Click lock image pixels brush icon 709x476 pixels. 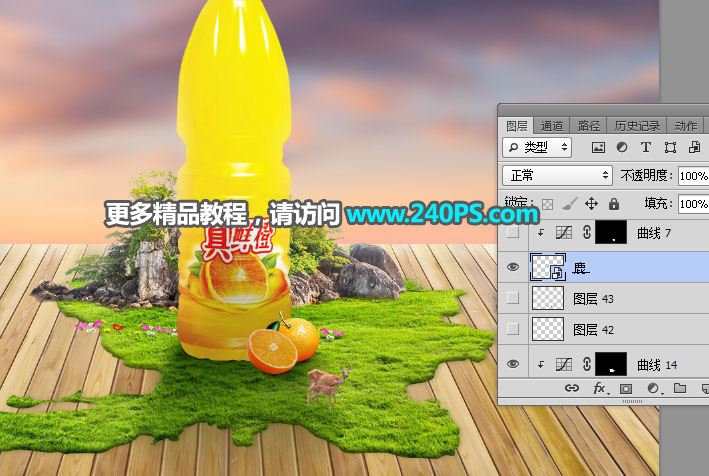(569, 204)
